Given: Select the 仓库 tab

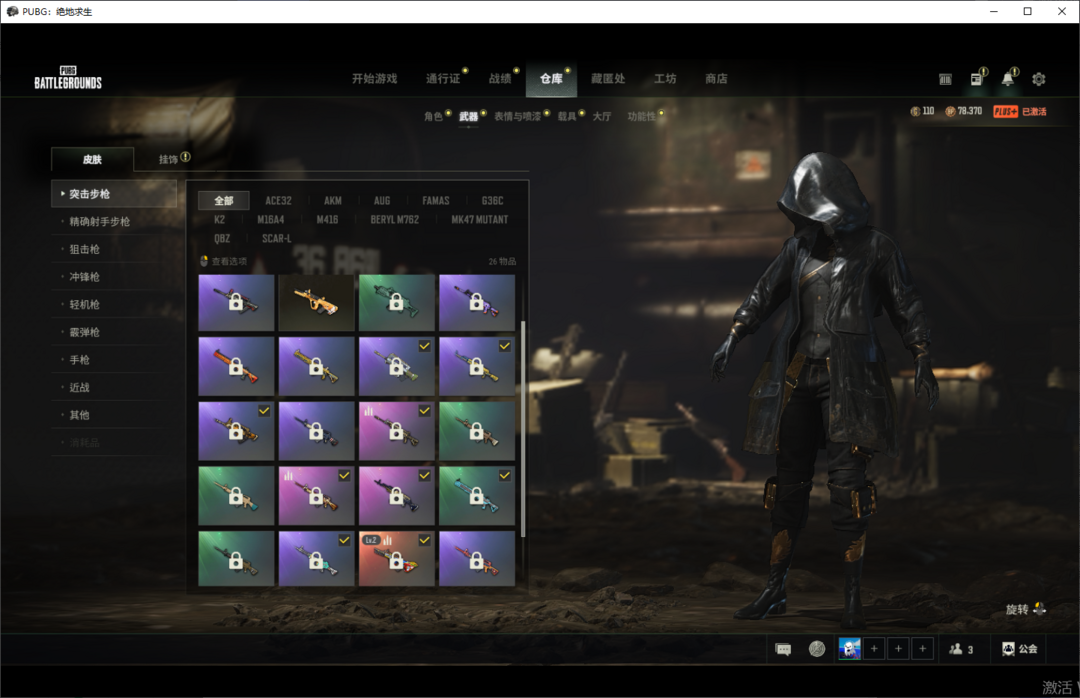Looking at the screenshot, I should pos(551,79).
